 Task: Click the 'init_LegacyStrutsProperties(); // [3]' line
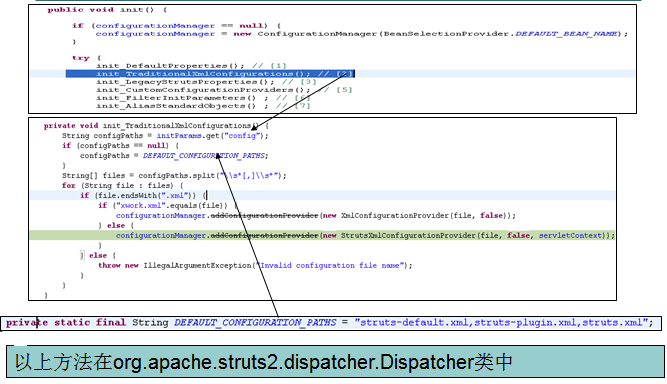click(x=206, y=82)
